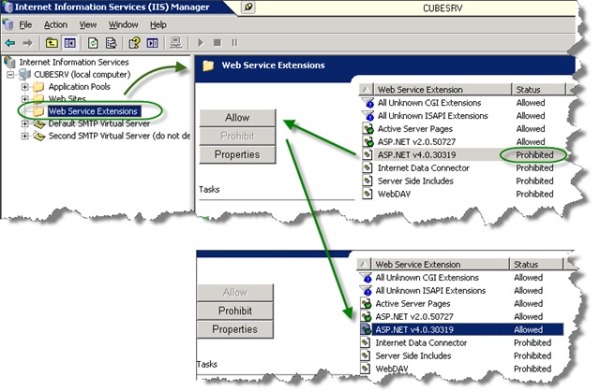Select Web Service Extensions tree item
Viewport: 600px width, 391px height.
coord(93,111)
